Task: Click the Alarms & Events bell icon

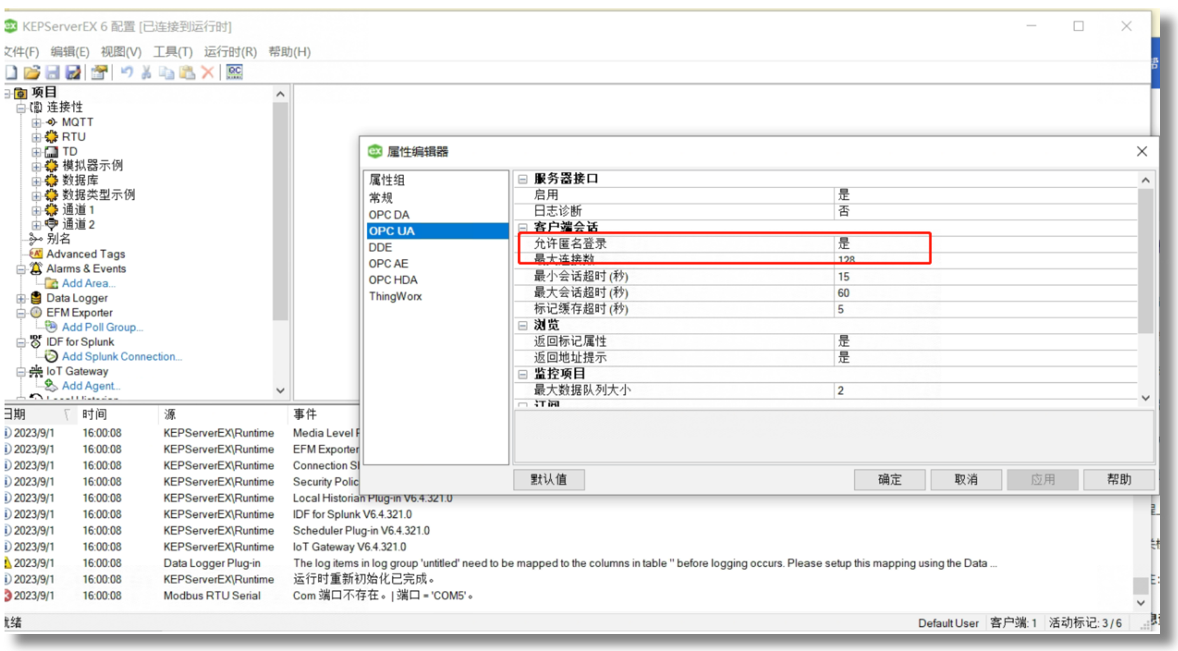Action: [x=36, y=268]
